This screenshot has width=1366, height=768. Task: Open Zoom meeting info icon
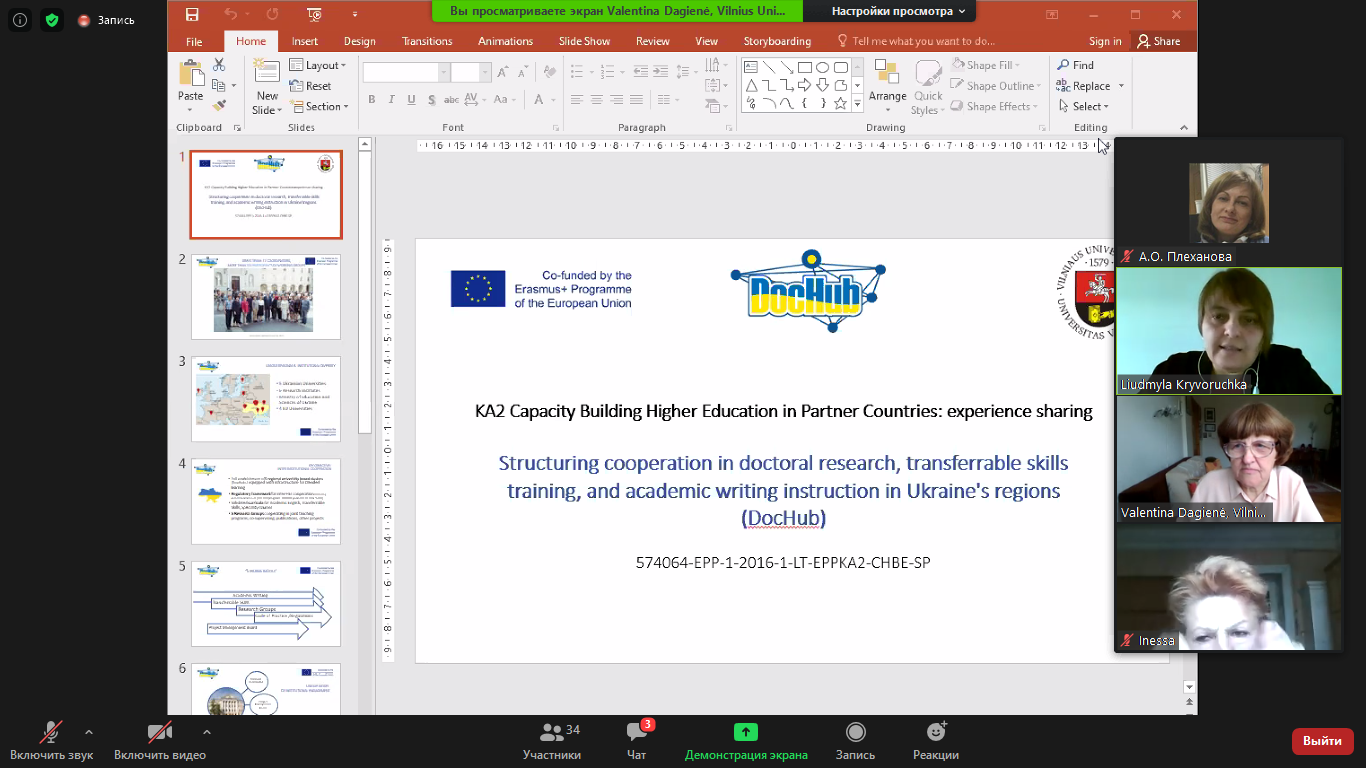click(x=20, y=20)
